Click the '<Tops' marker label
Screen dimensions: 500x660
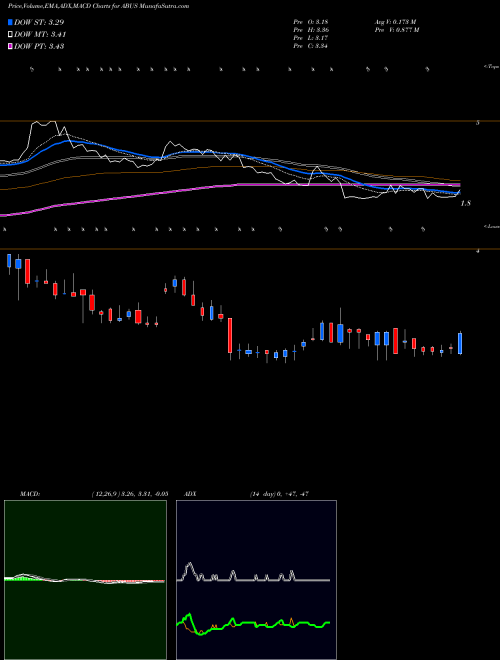491,67
